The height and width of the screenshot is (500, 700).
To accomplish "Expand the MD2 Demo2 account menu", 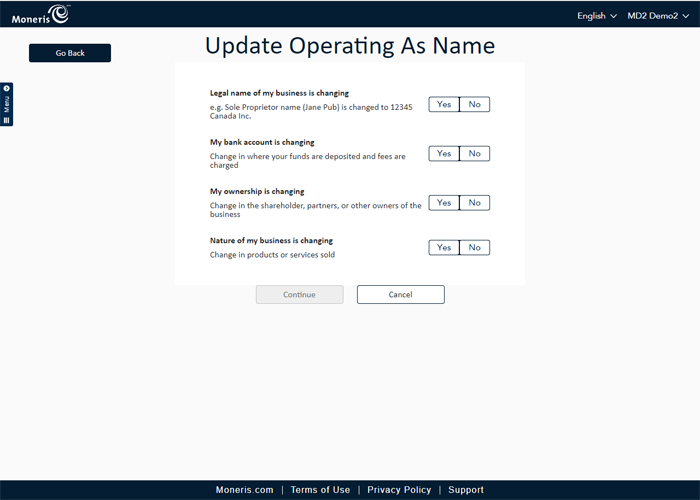I will pos(658,16).
